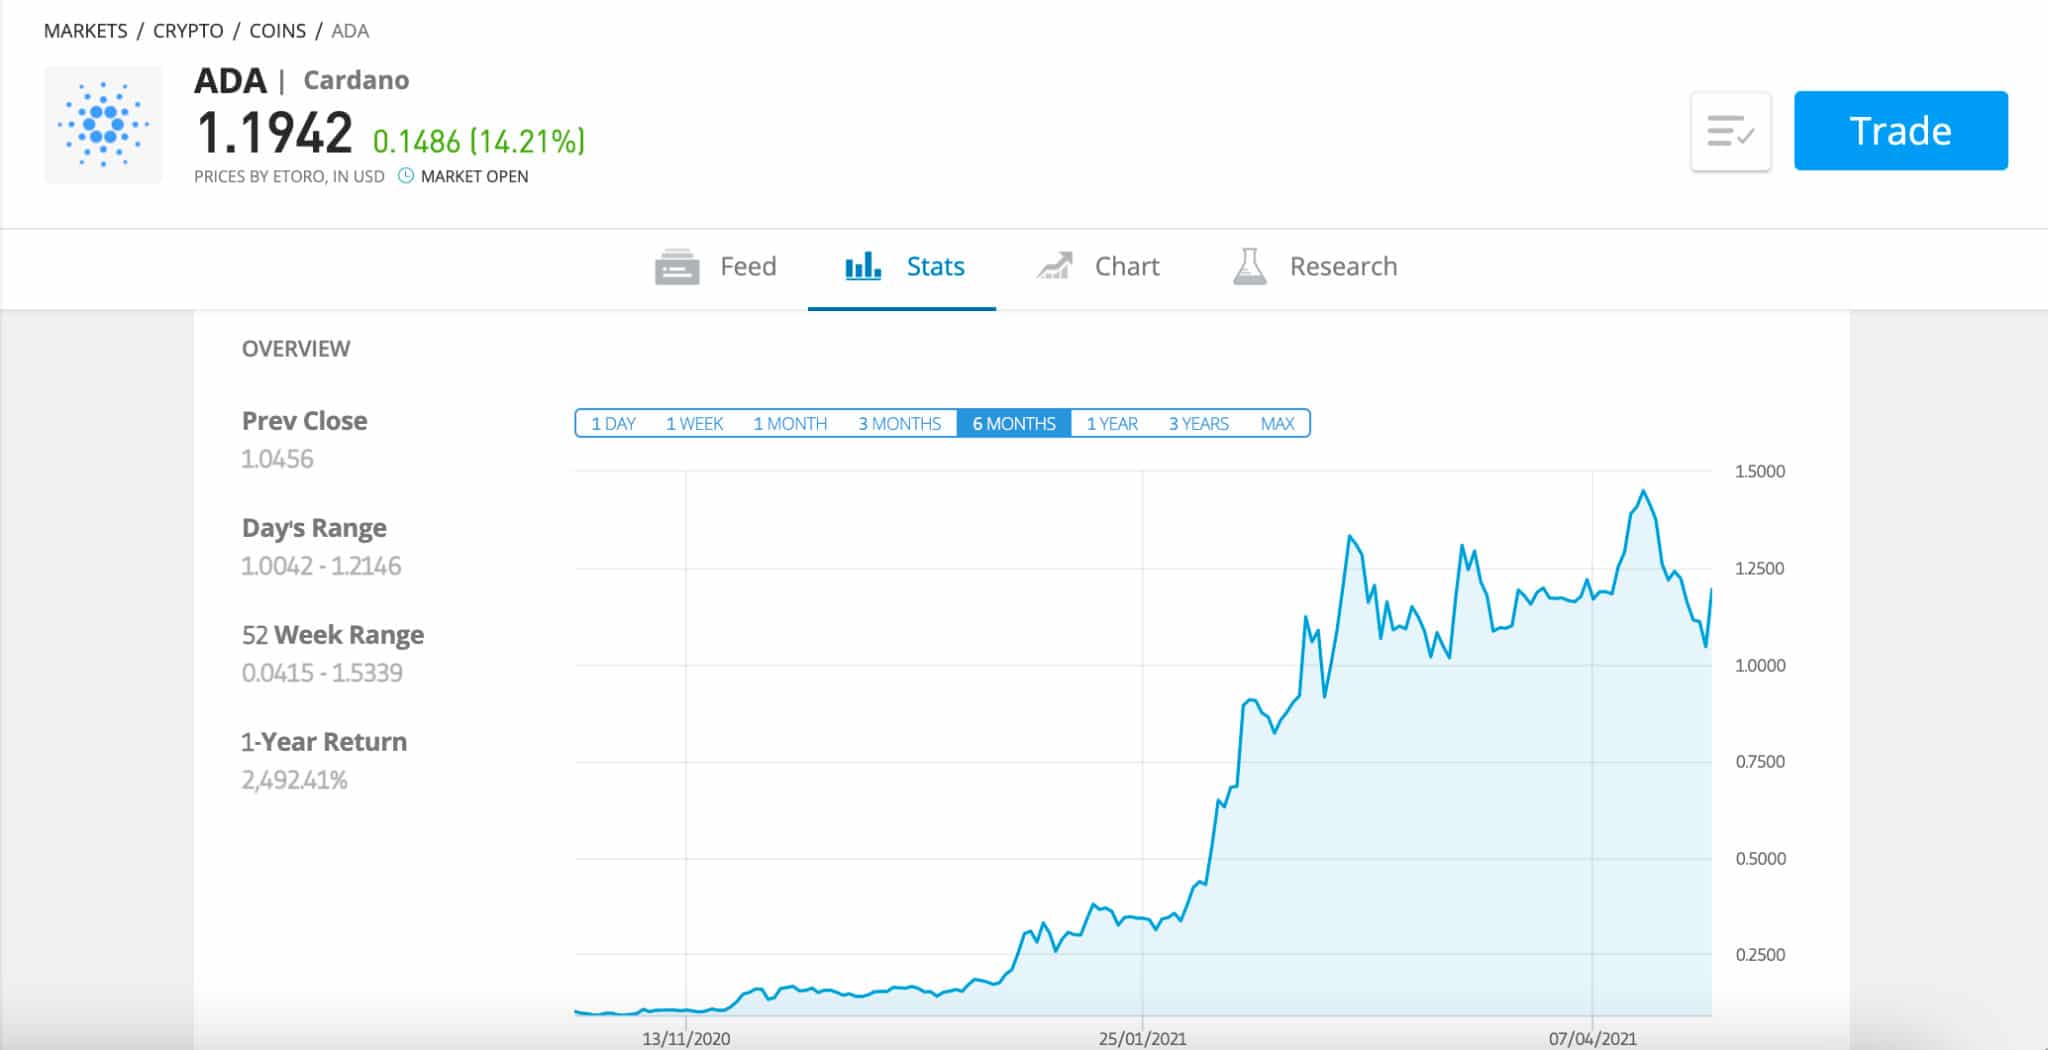Image resolution: width=2048 pixels, height=1050 pixels.
Task: Click the Chart line graph icon
Action: pos(1054,266)
